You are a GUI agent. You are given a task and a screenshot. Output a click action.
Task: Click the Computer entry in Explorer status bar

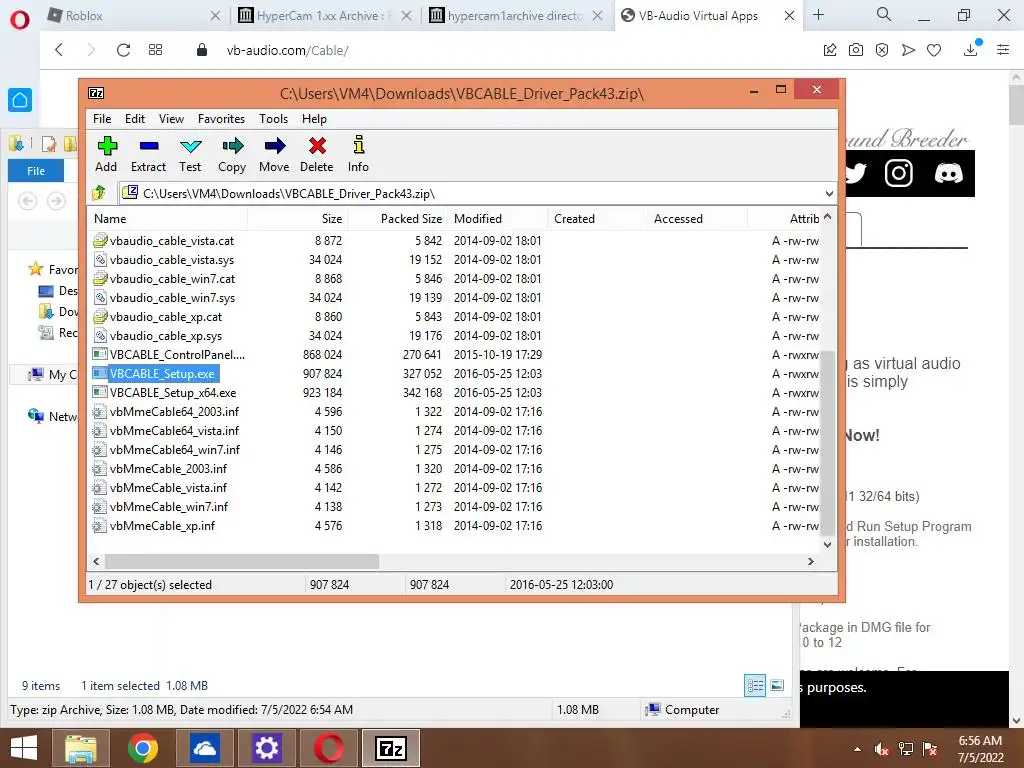(x=682, y=710)
